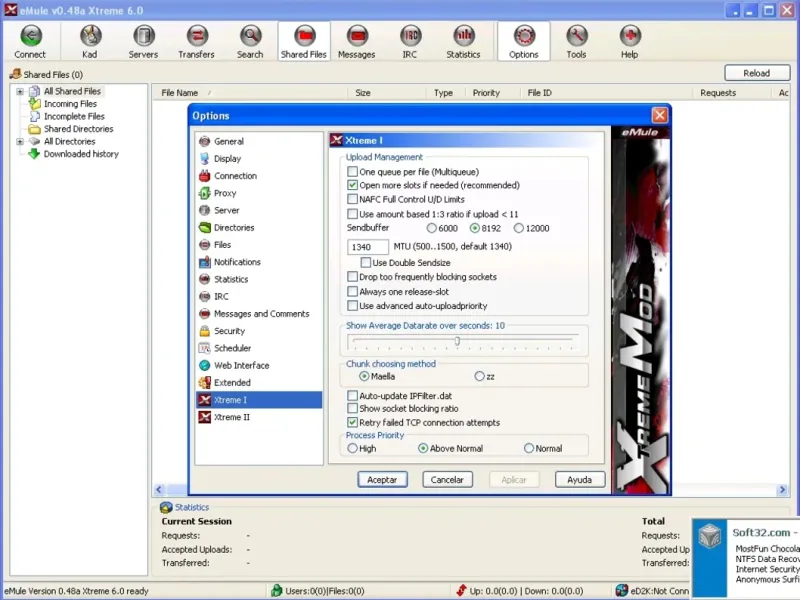Viewport: 800px width, 600px height.
Task: Close the Options dialog
Action: 660,115
